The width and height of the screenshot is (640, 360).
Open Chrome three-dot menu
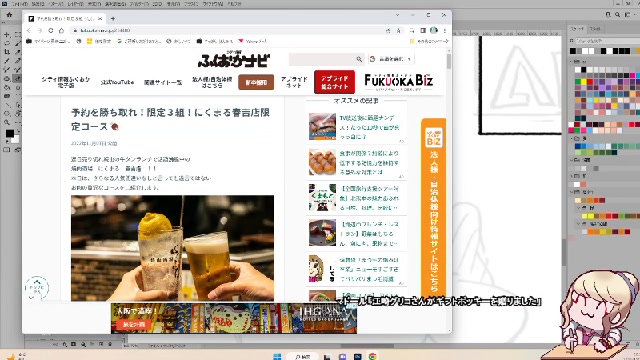pos(445,31)
